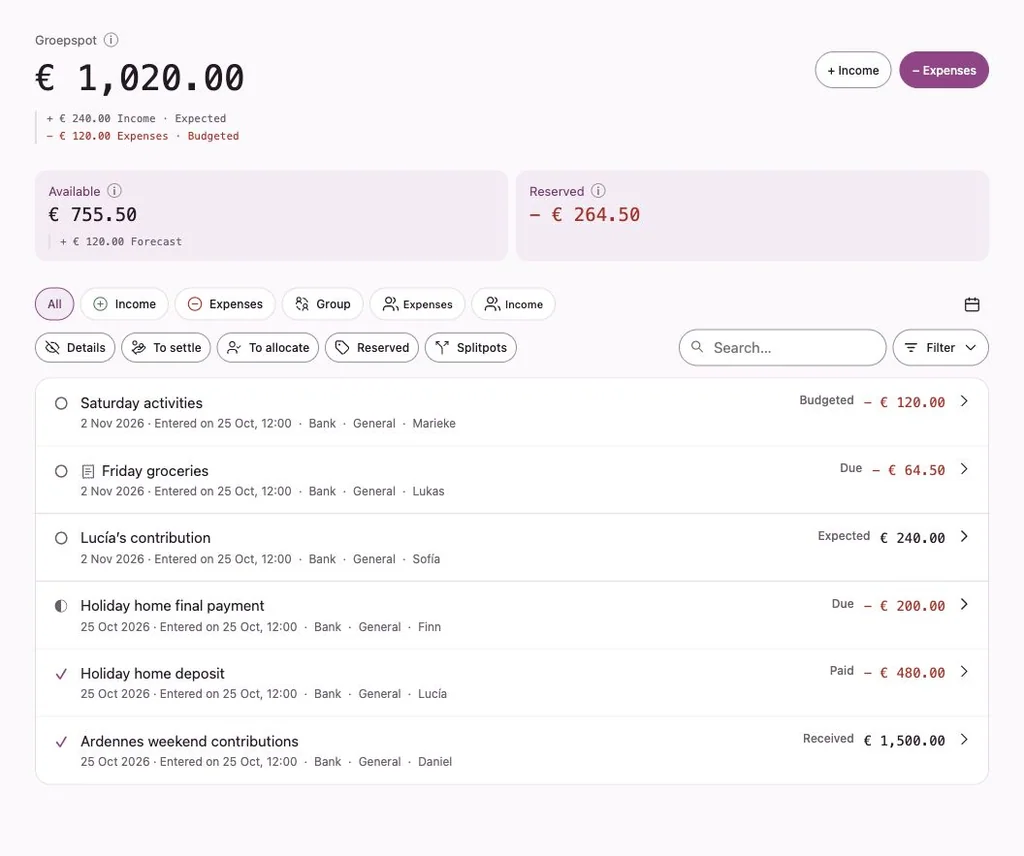Toggle the Reserved tag filter
The image size is (1024, 856).
[x=372, y=347]
